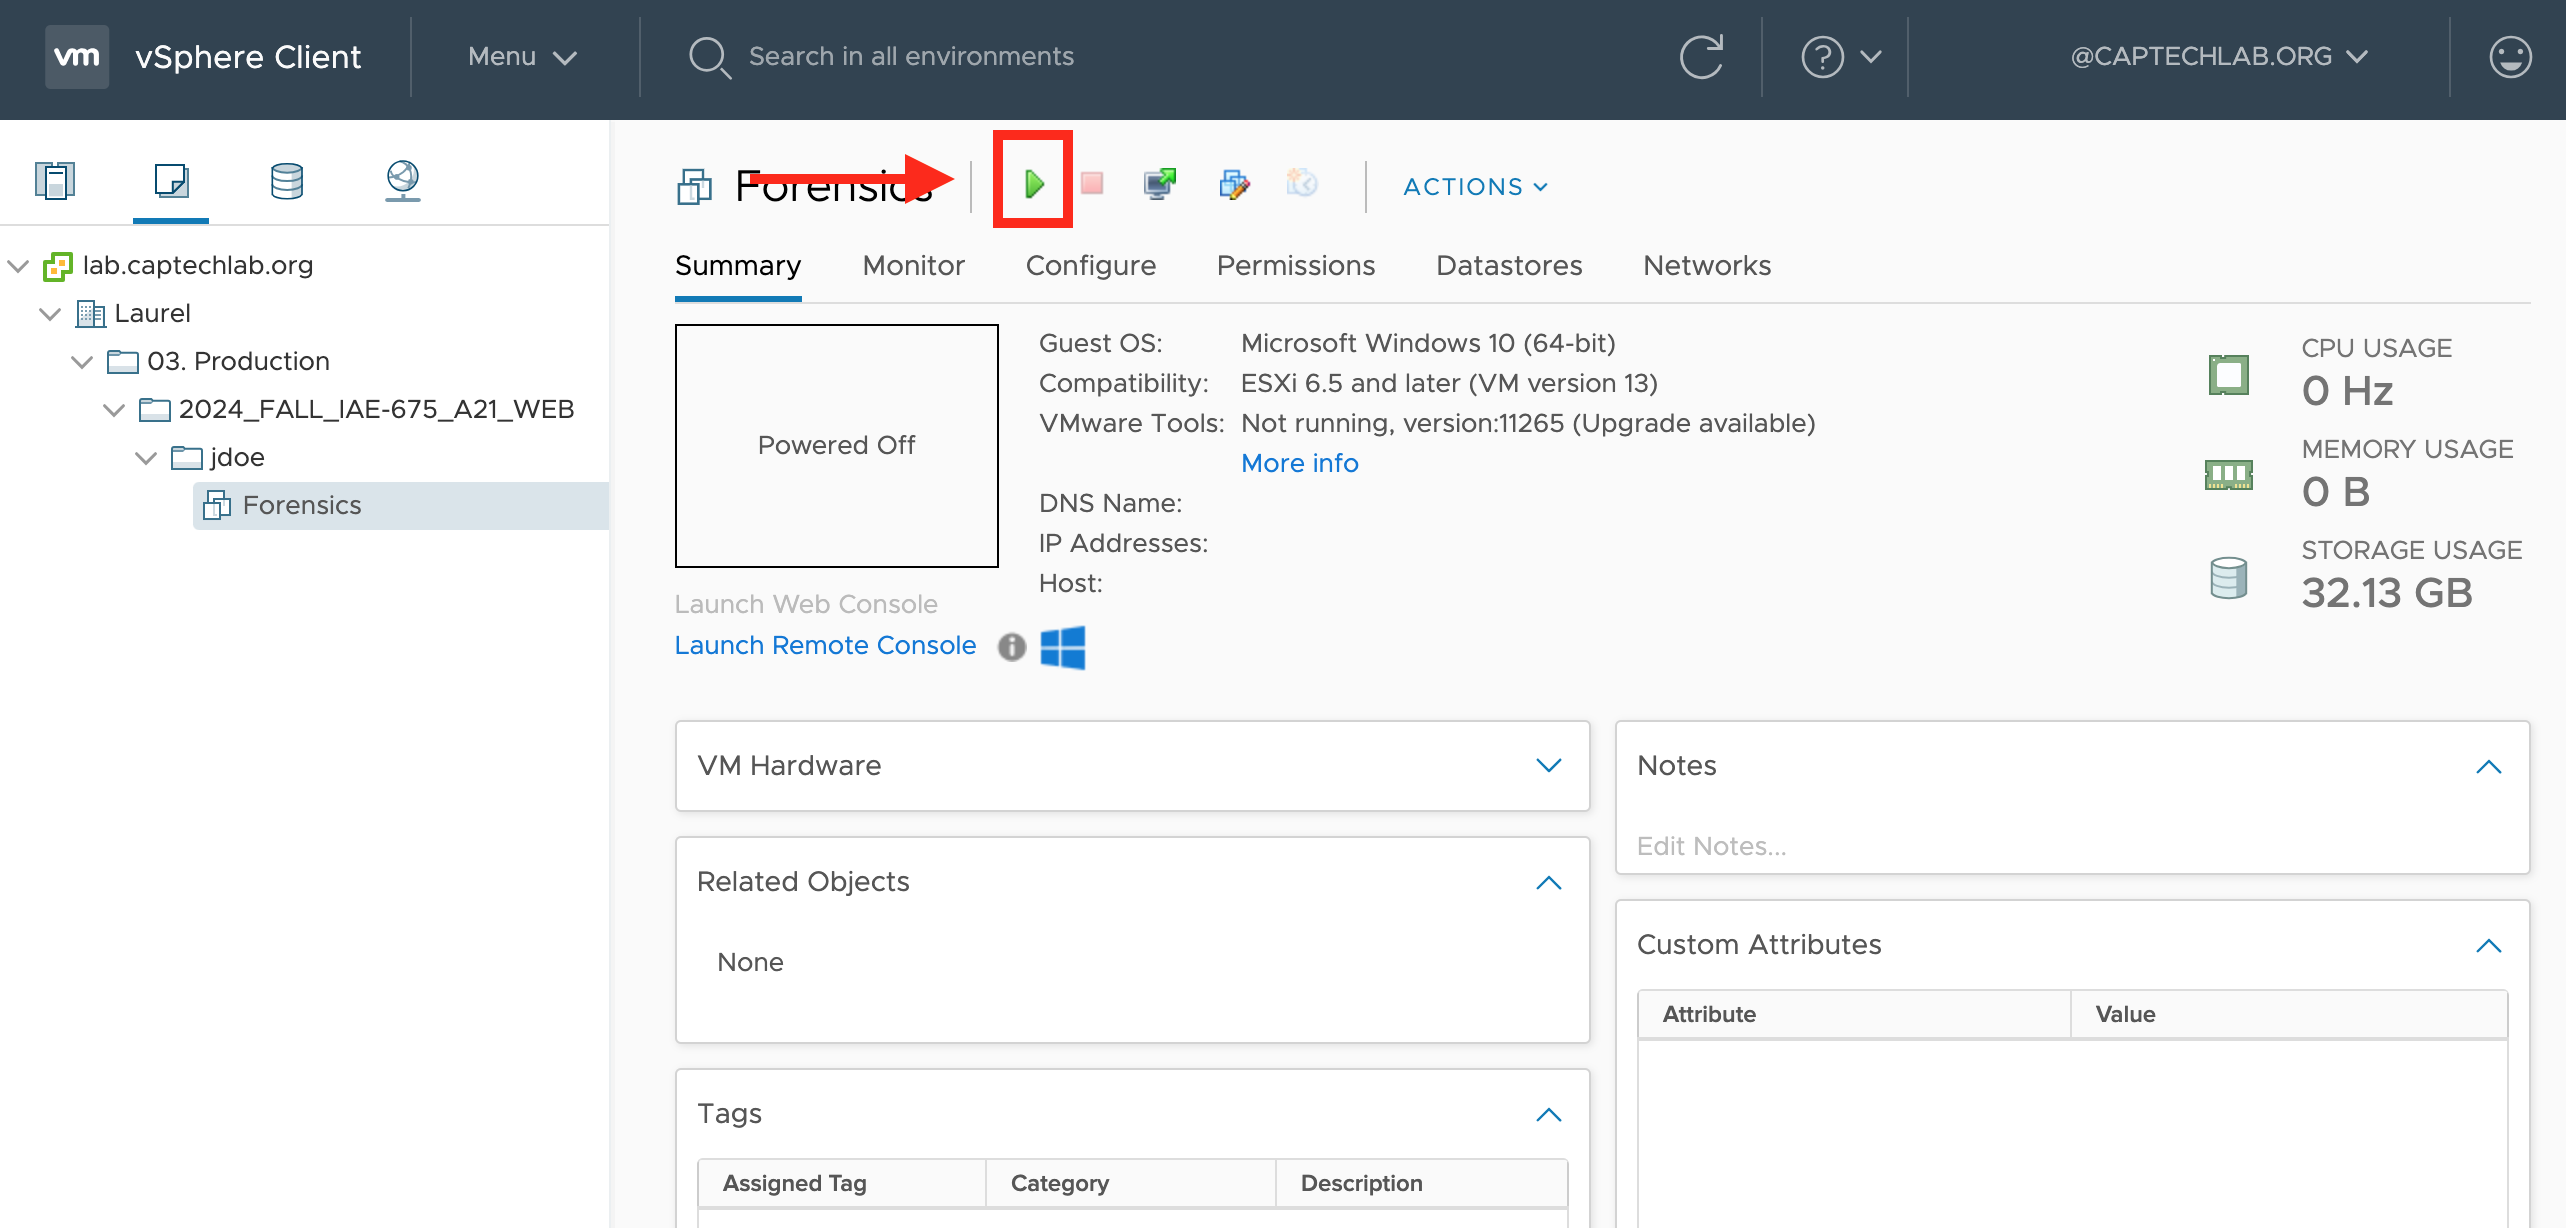Click the info icon beside Remote Console

[x=1011, y=647]
